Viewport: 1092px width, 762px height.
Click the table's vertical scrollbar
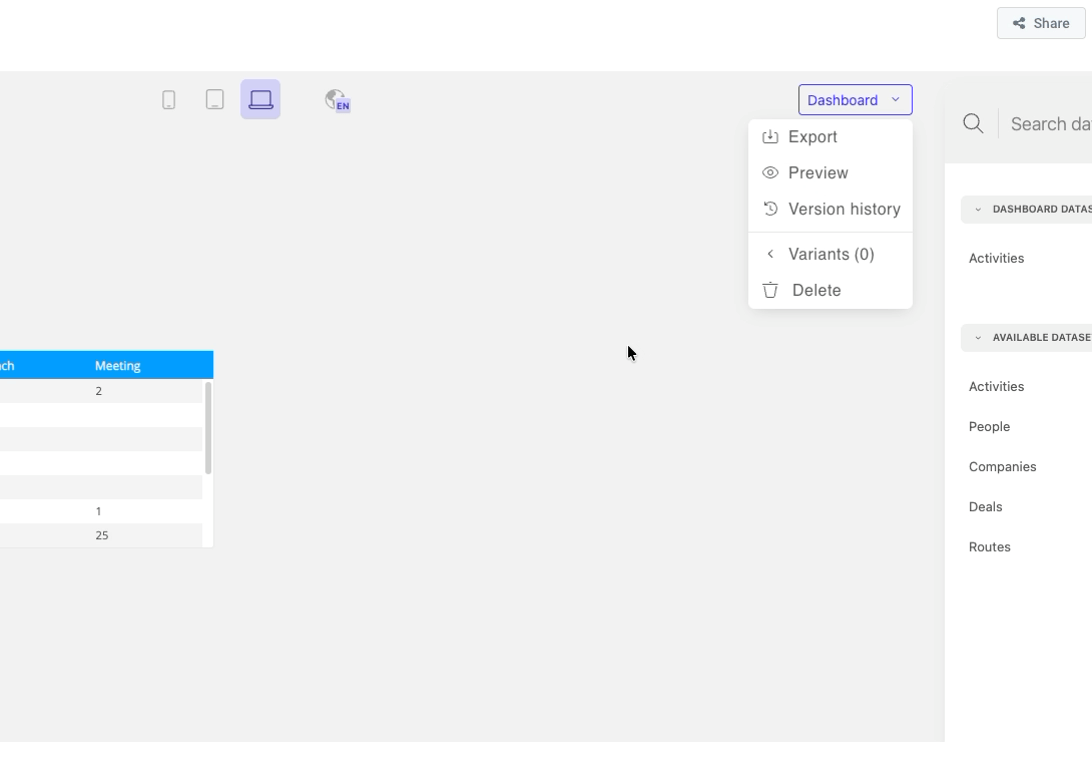pos(208,428)
